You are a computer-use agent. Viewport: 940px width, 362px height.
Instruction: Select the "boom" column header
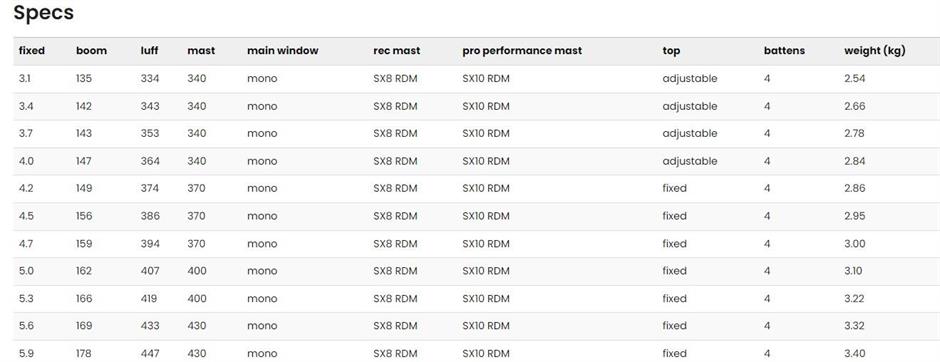(91, 51)
